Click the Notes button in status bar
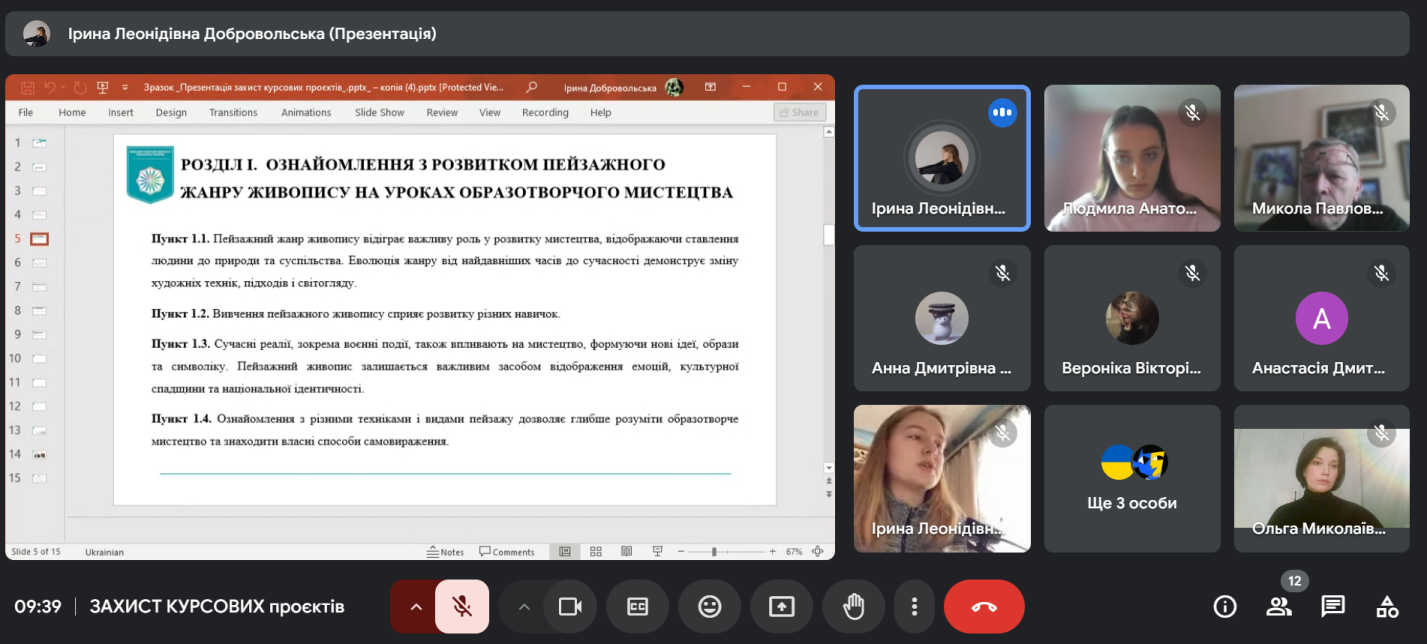 pos(445,552)
